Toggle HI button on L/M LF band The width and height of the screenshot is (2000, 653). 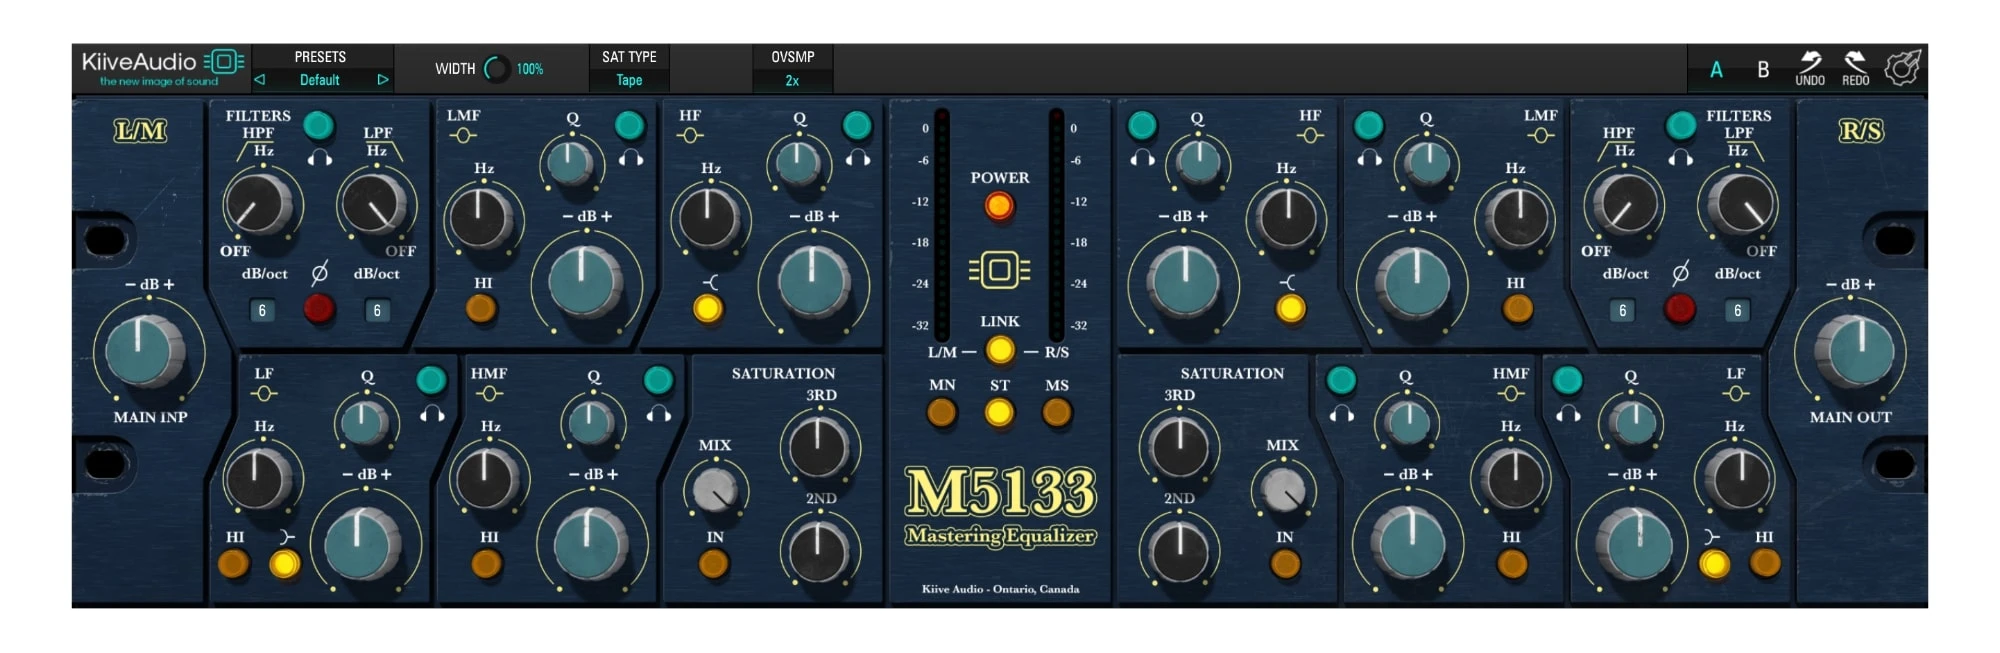pyautogui.click(x=234, y=564)
